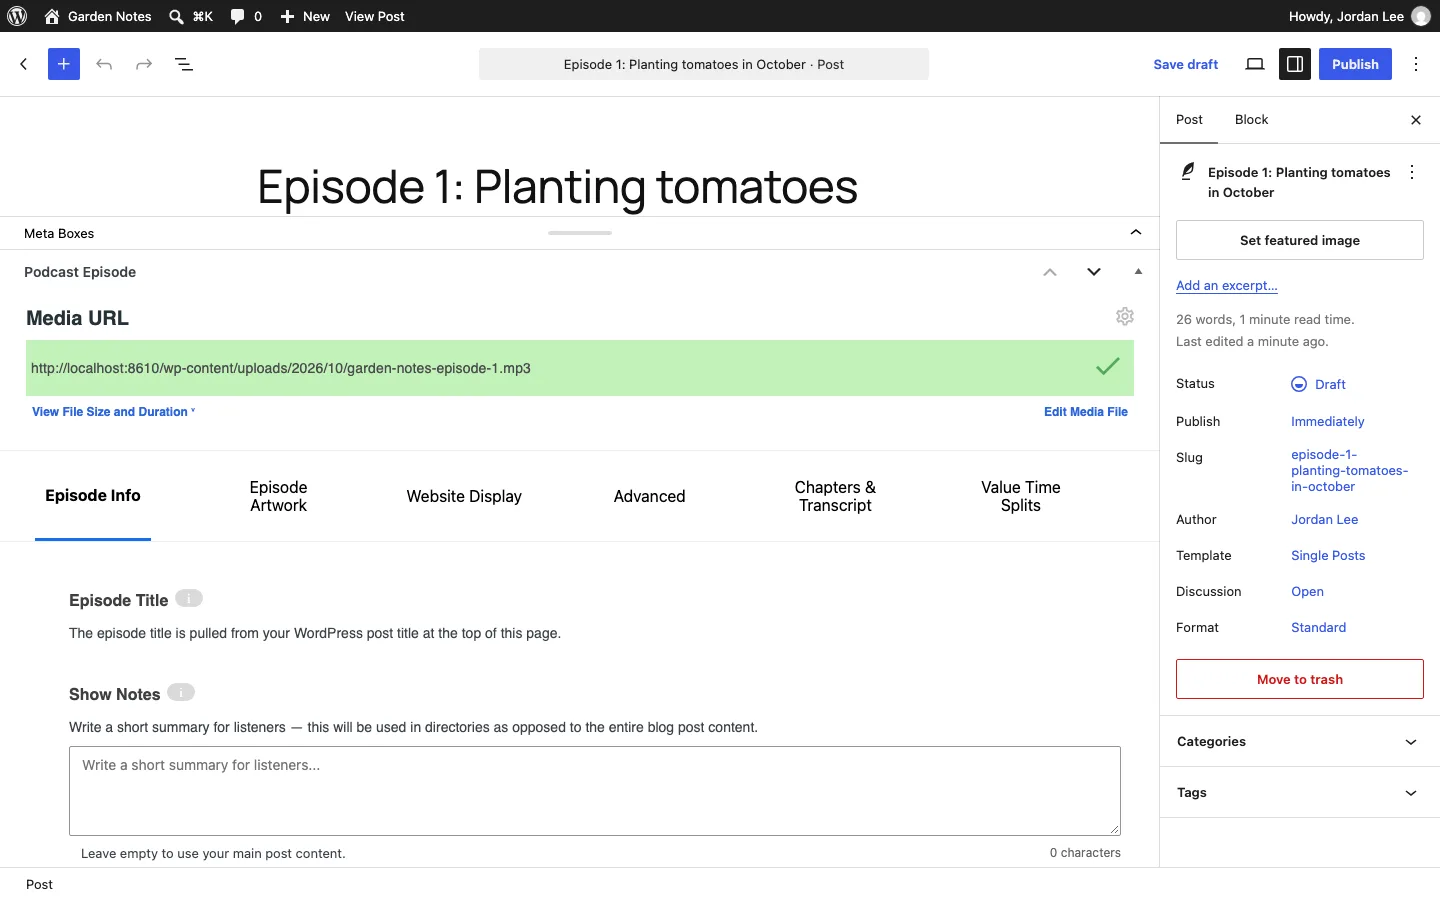The height and width of the screenshot is (900, 1440).
Task: Open the document overview list
Action: tap(184, 64)
